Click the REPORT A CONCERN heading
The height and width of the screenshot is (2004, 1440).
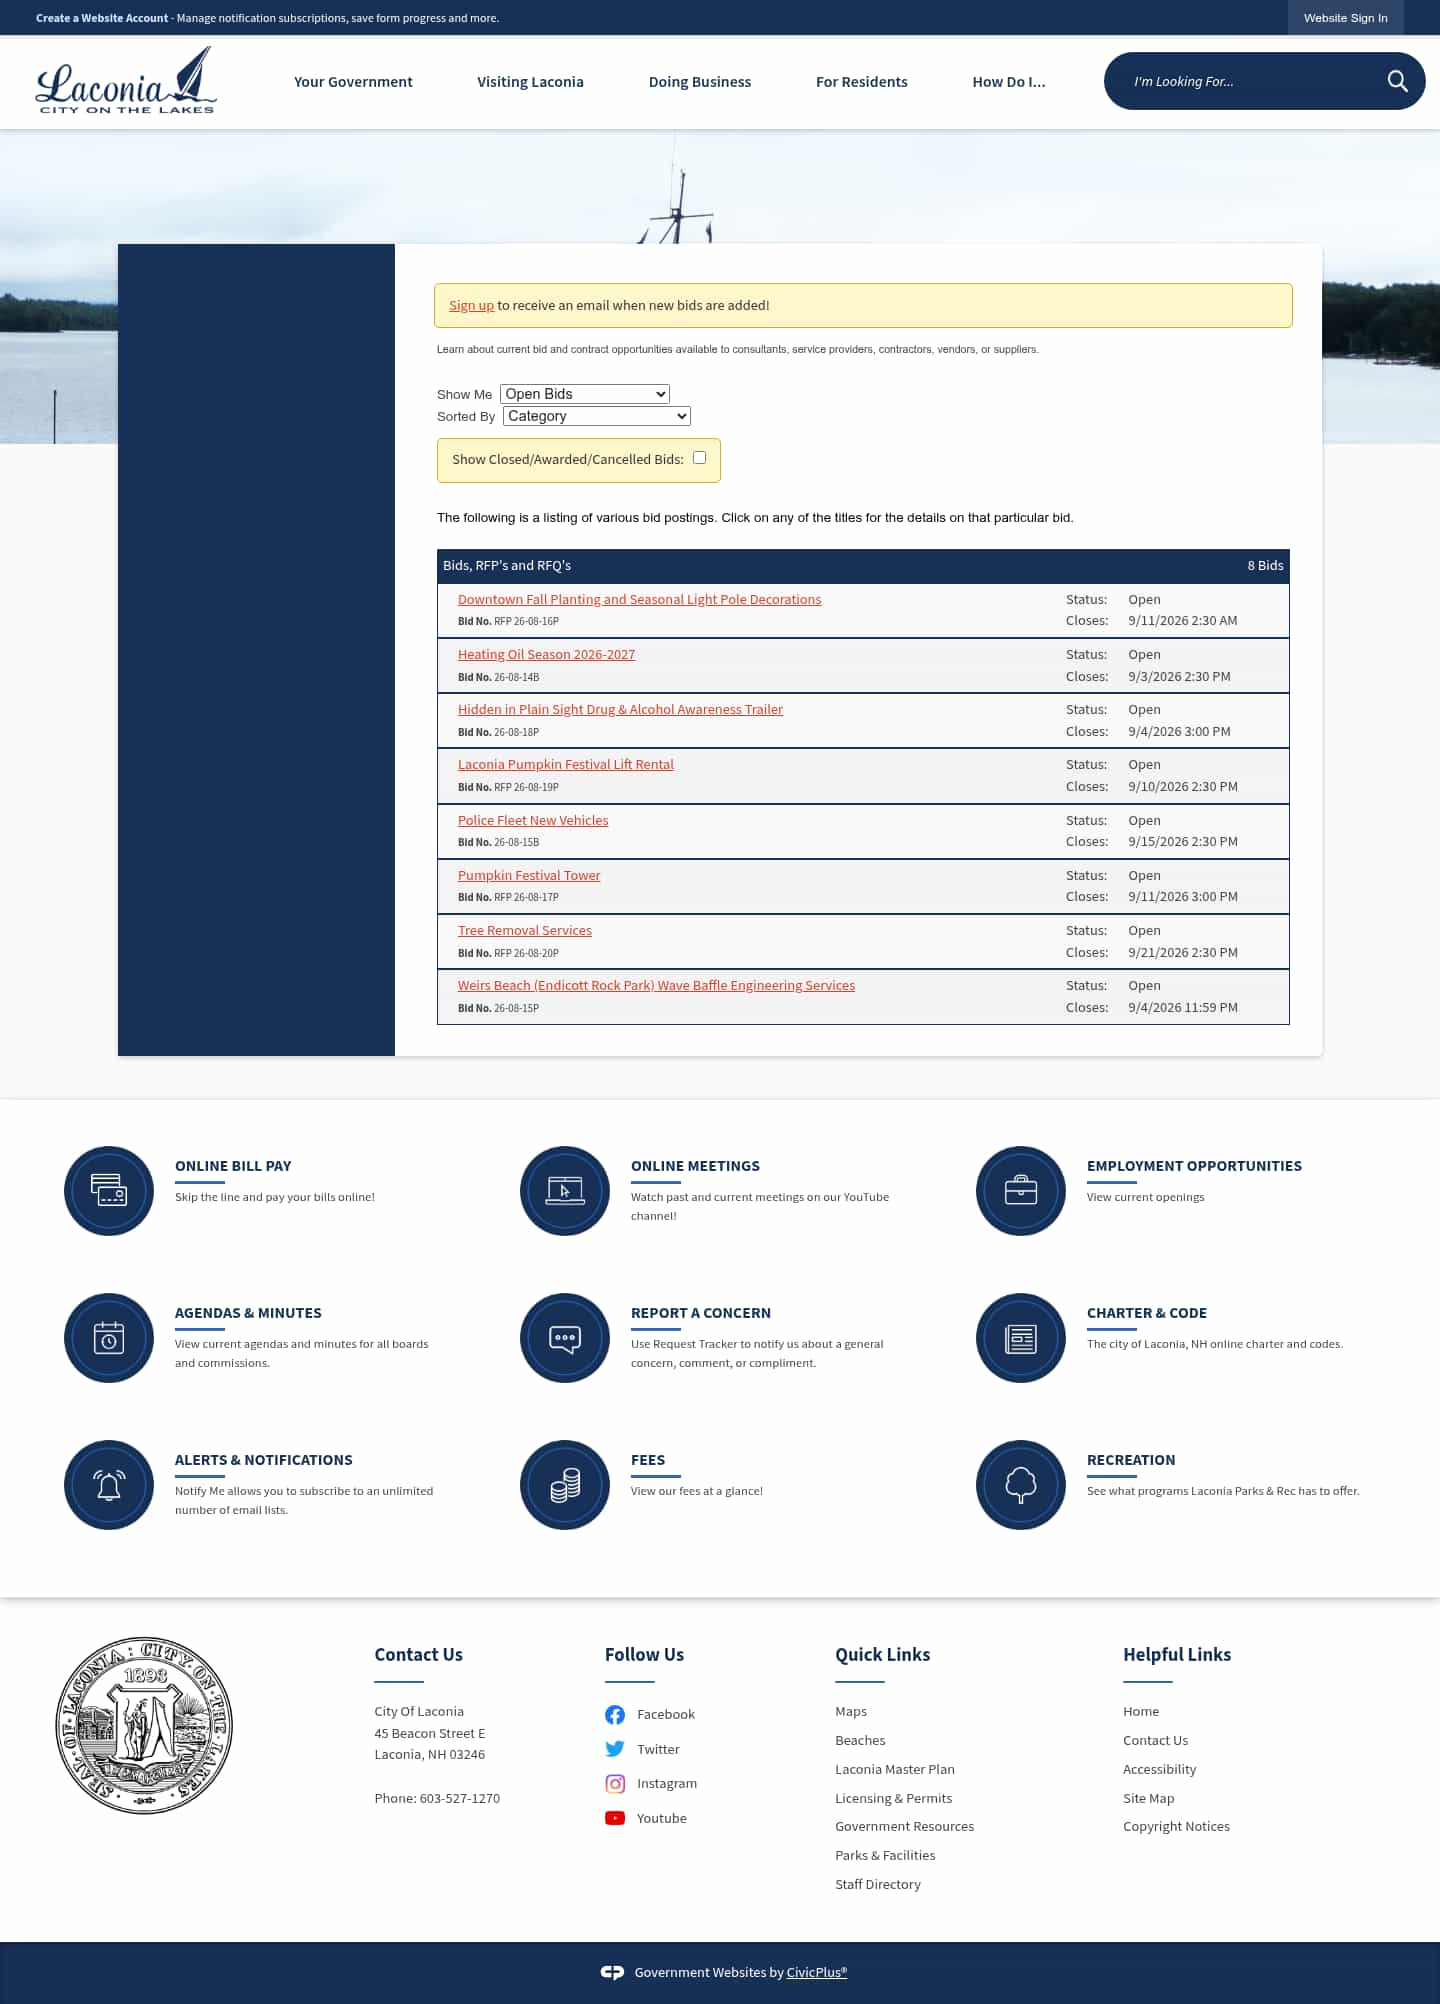701,1313
